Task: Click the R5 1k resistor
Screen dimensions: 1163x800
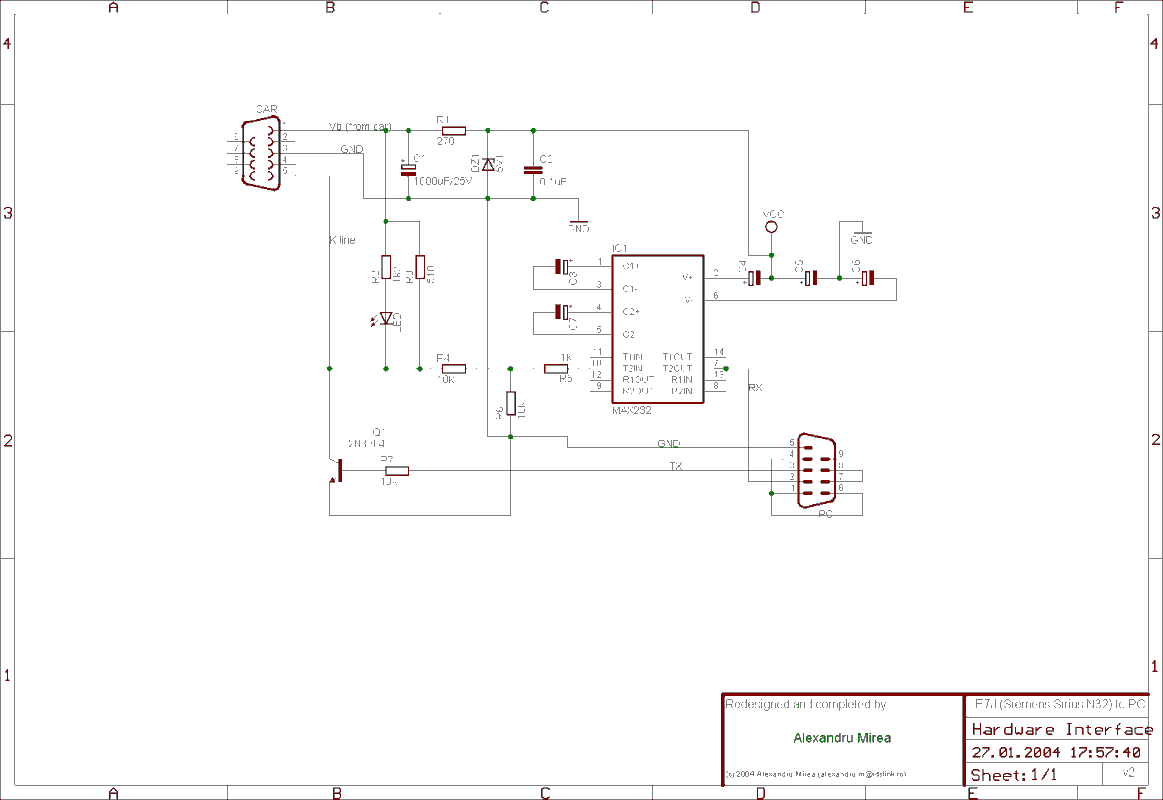Action: [556, 368]
